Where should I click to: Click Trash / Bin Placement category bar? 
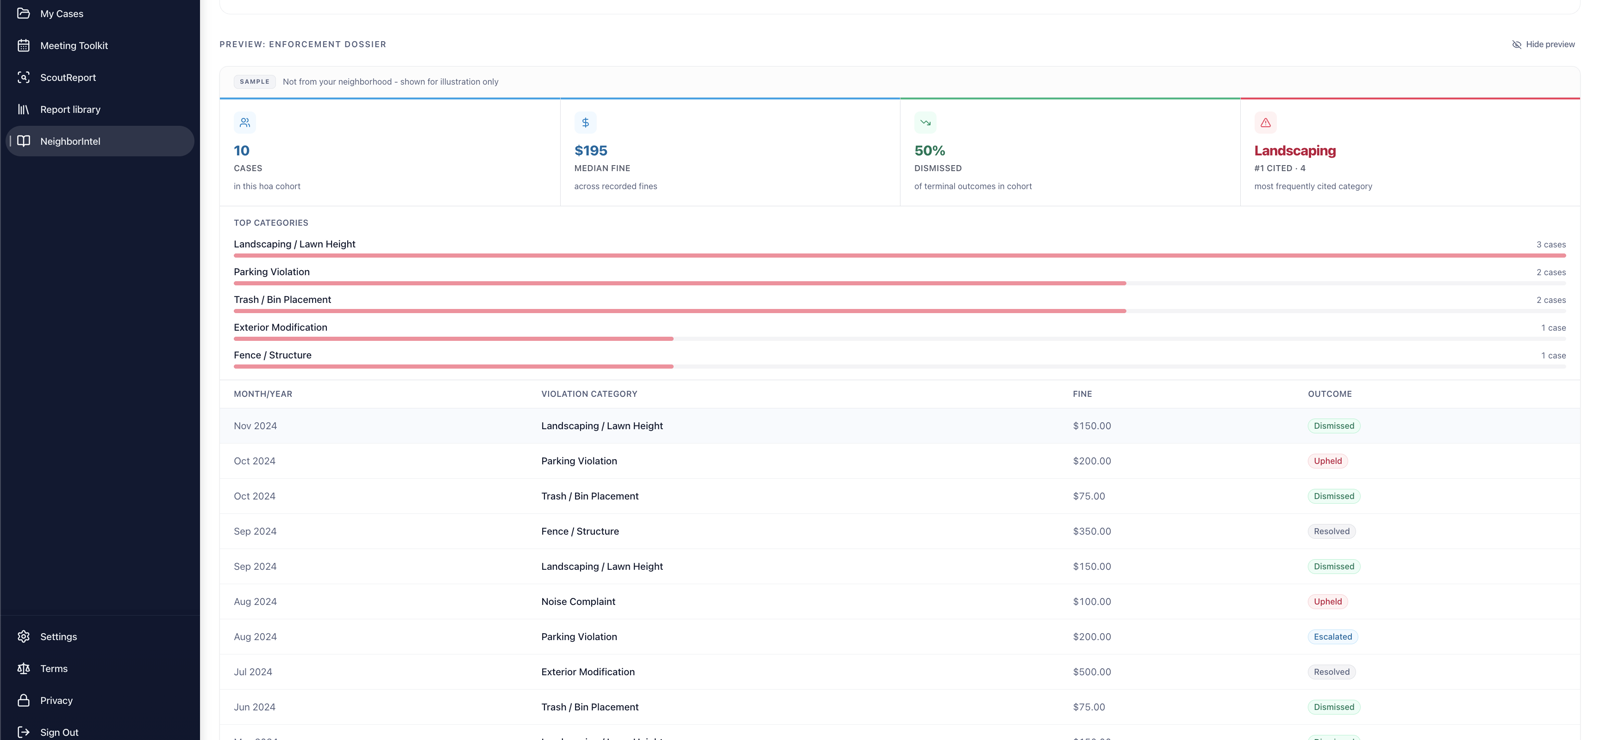[900, 311]
